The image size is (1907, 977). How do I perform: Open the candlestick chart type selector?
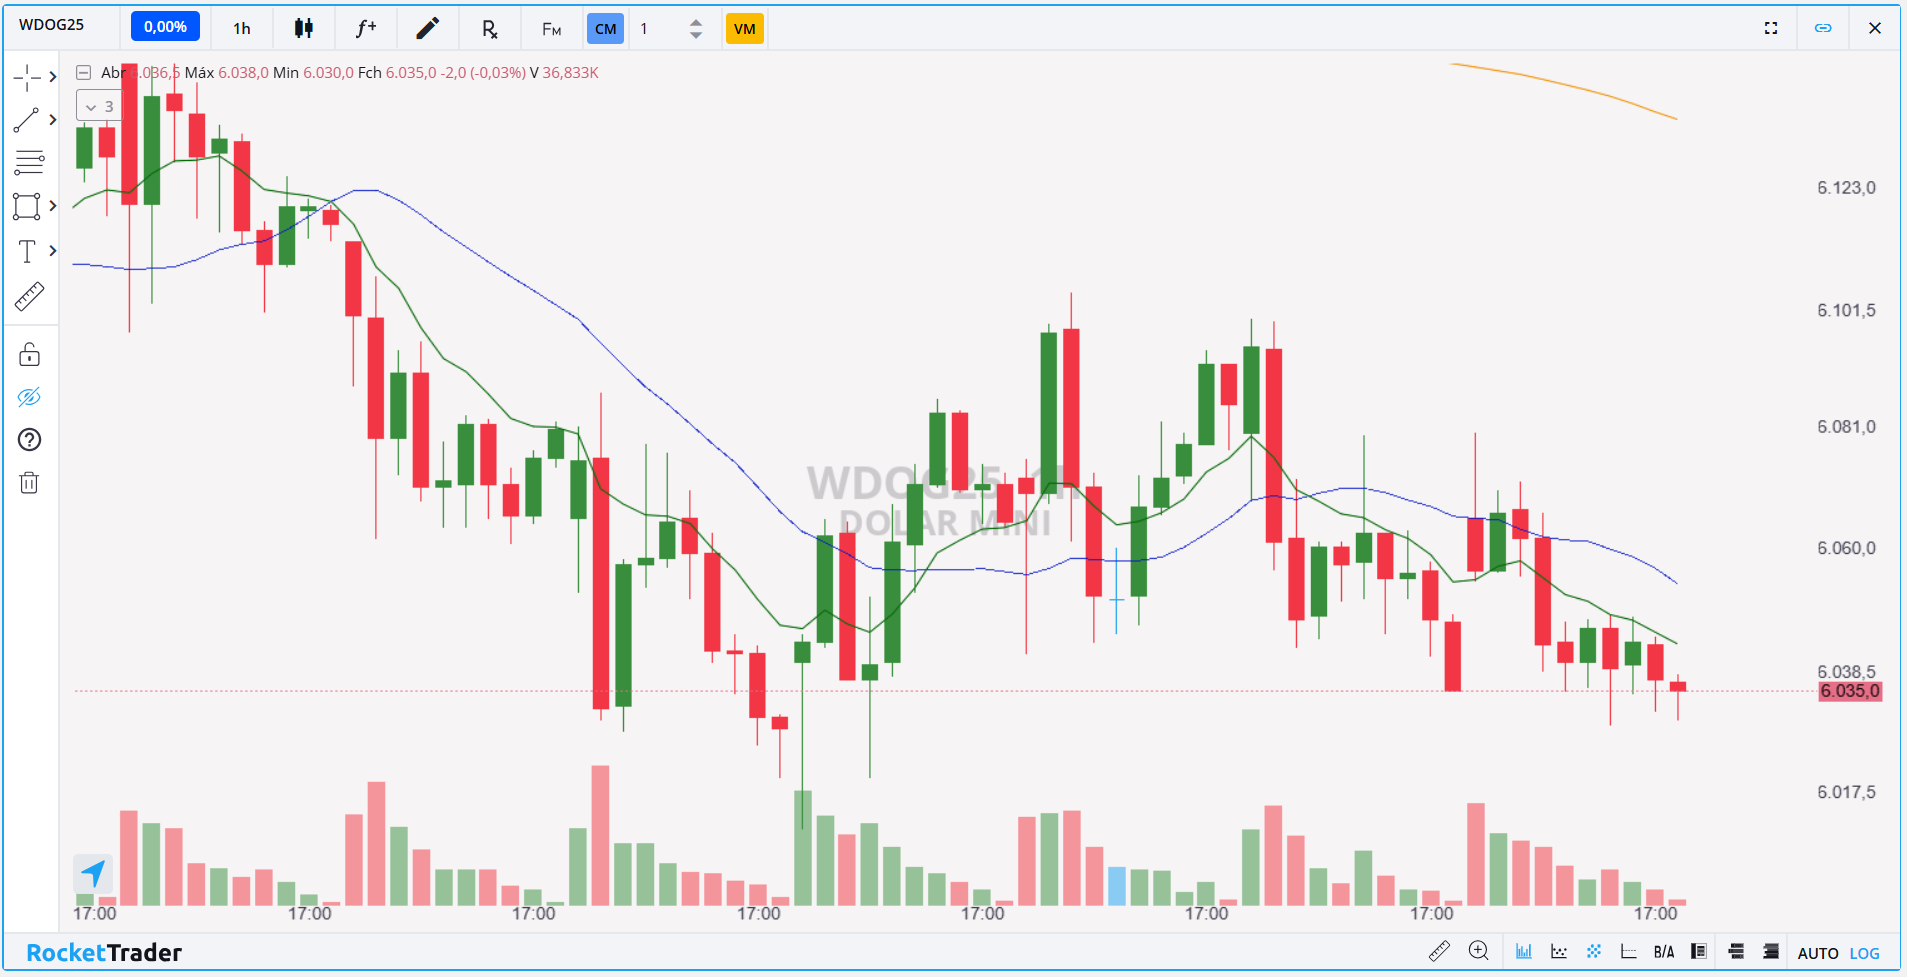point(304,29)
